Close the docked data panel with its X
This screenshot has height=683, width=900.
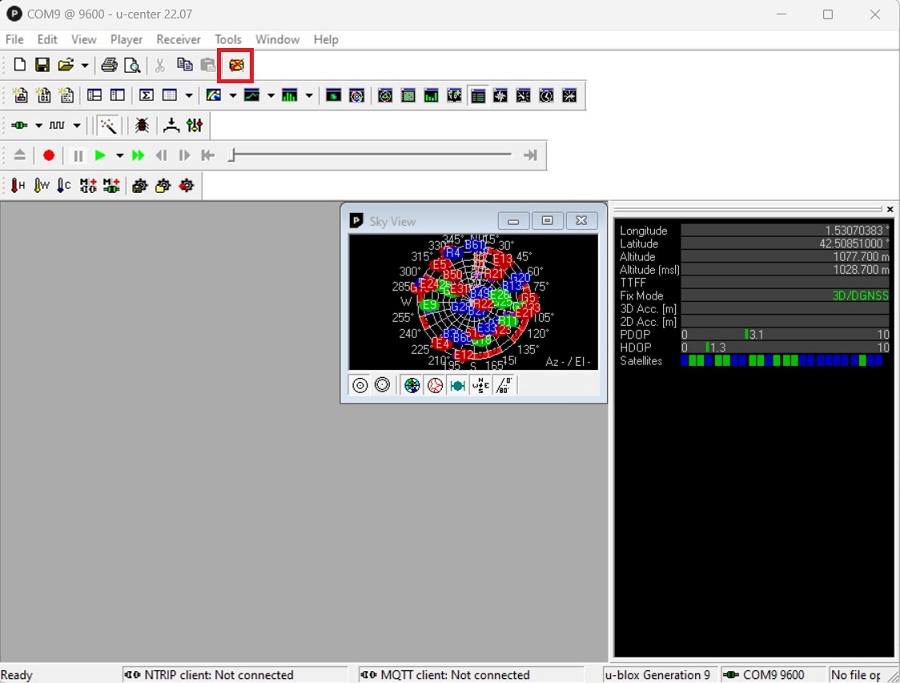click(890, 209)
